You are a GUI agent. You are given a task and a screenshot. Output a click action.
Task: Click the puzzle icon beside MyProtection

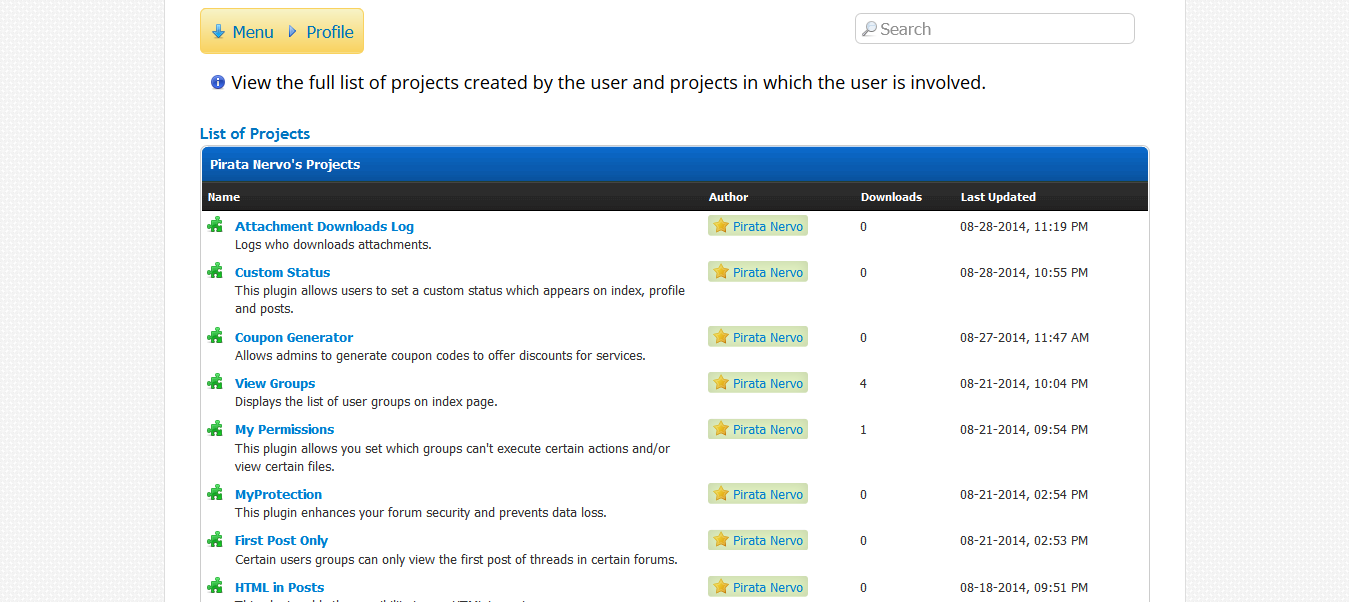click(215, 493)
